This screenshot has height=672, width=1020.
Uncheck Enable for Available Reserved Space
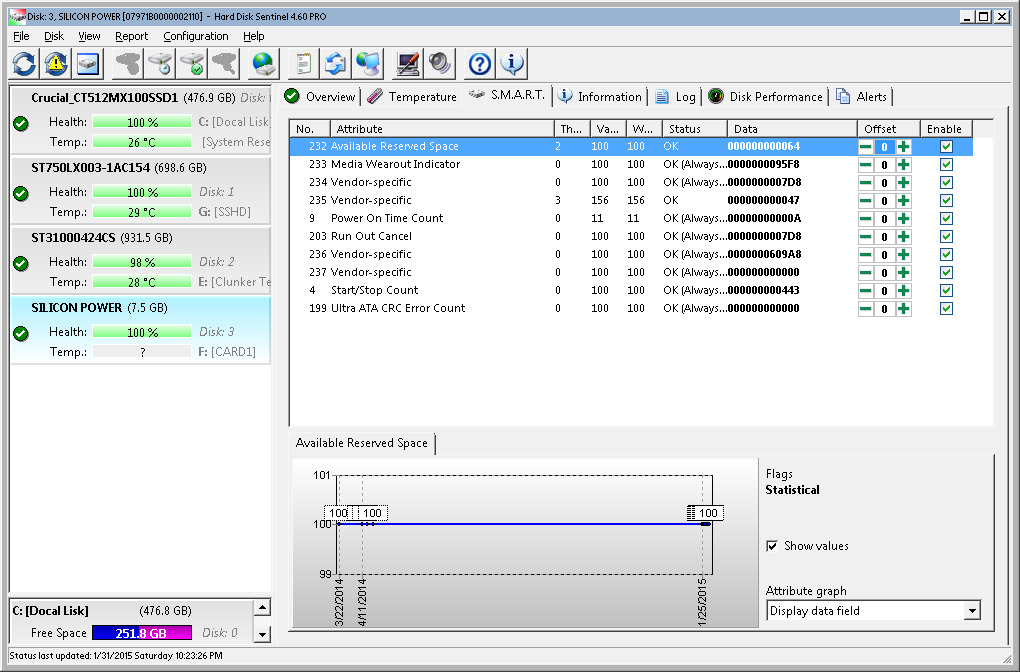946,147
